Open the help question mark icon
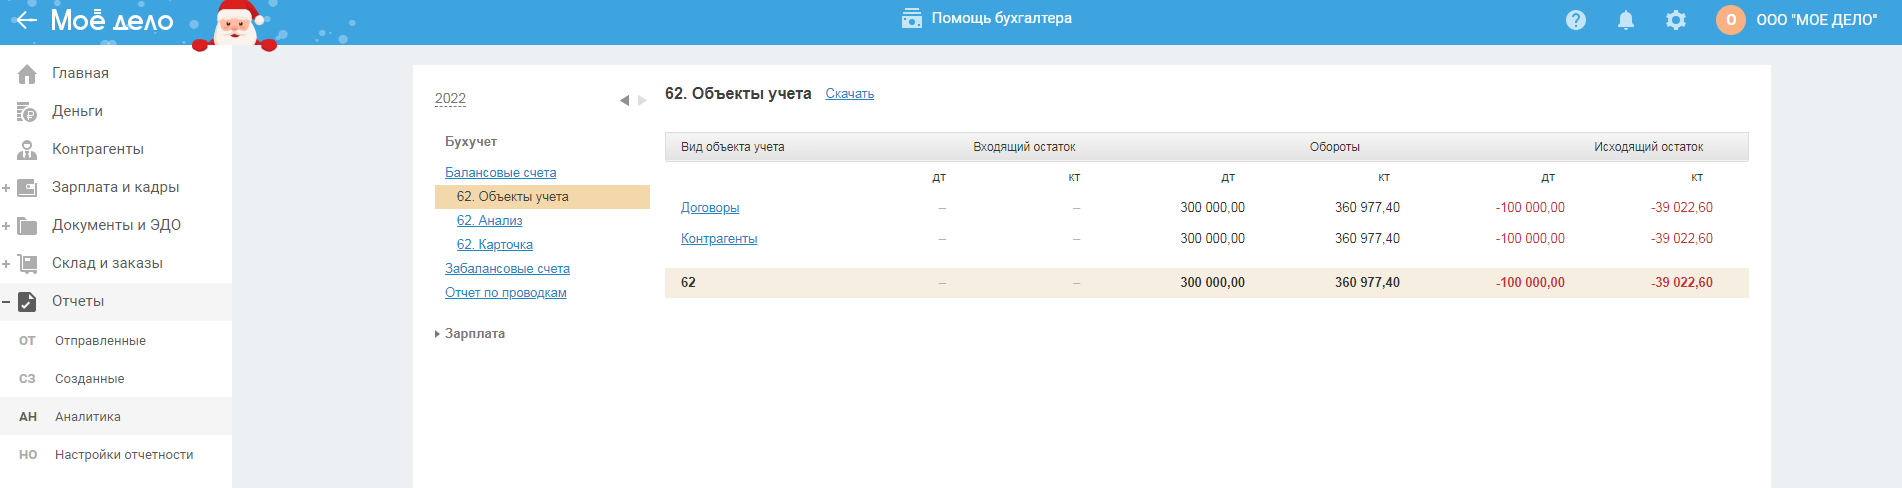This screenshot has width=1902, height=488. click(x=1576, y=20)
